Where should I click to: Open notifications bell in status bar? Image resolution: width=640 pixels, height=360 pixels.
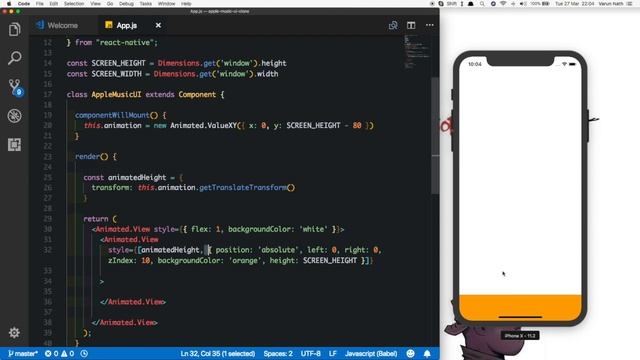click(x=427, y=353)
